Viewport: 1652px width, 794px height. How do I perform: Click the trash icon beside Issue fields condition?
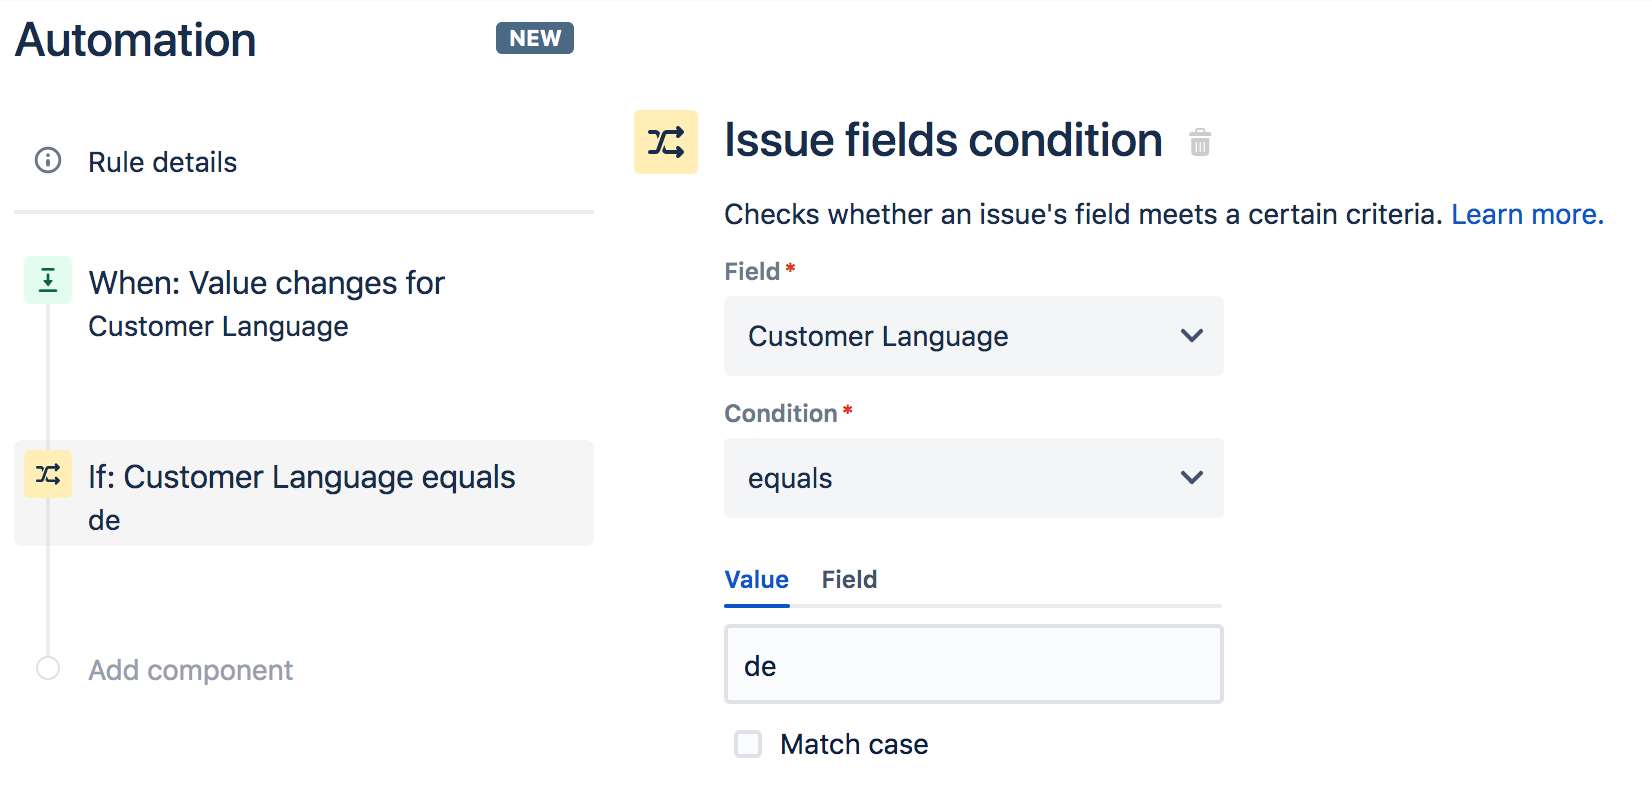(1200, 143)
